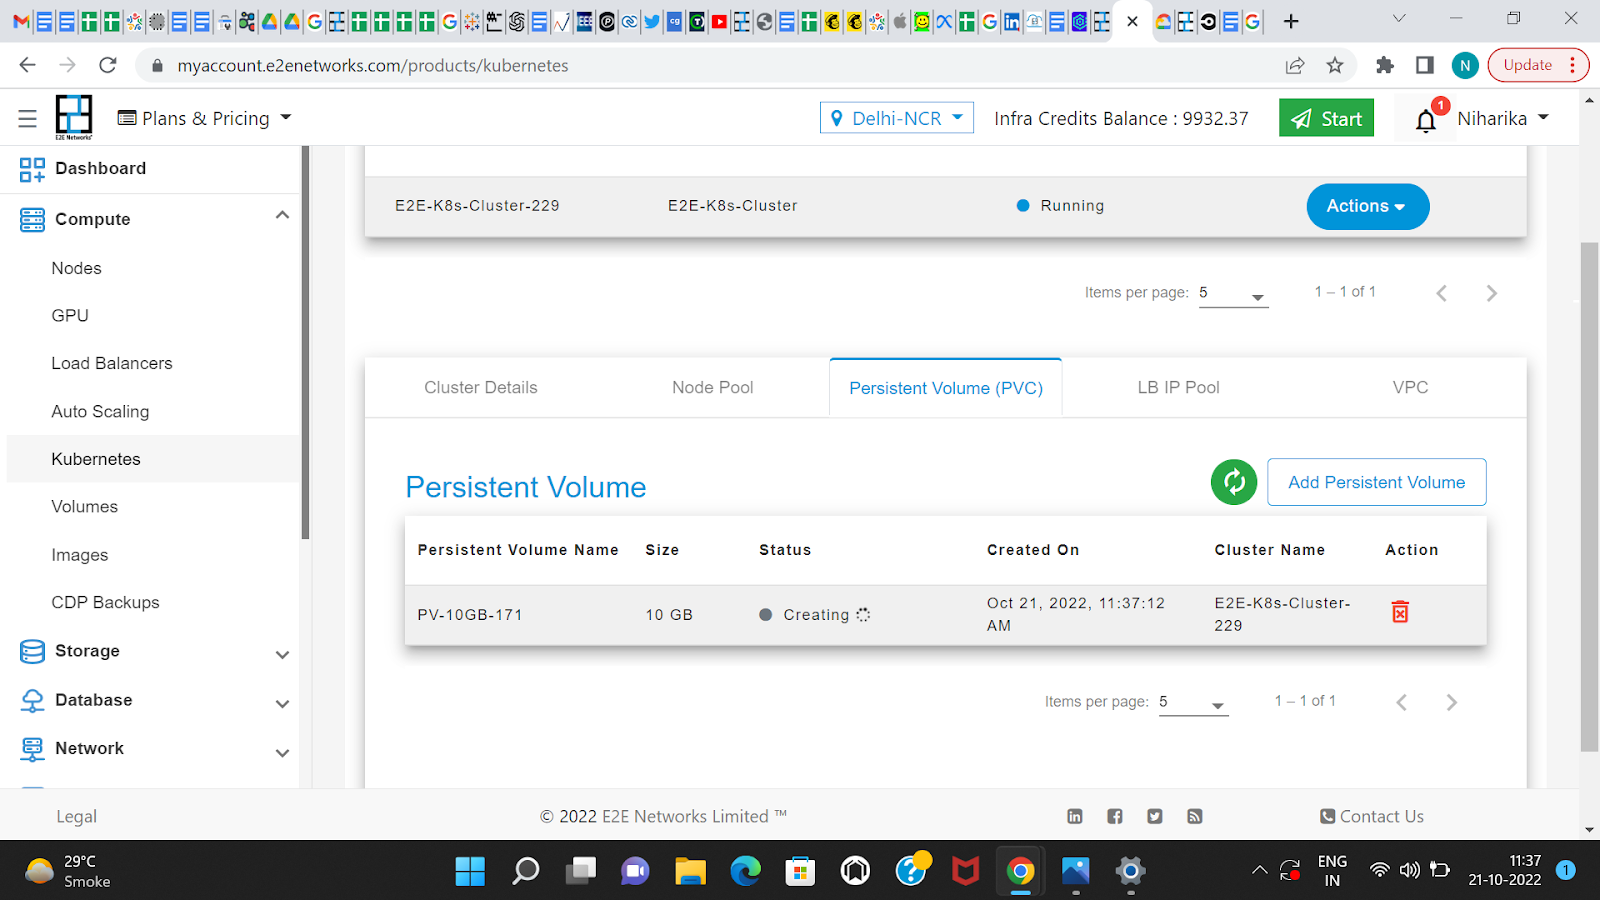Change the items per page for the clusters list

(x=1233, y=294)
